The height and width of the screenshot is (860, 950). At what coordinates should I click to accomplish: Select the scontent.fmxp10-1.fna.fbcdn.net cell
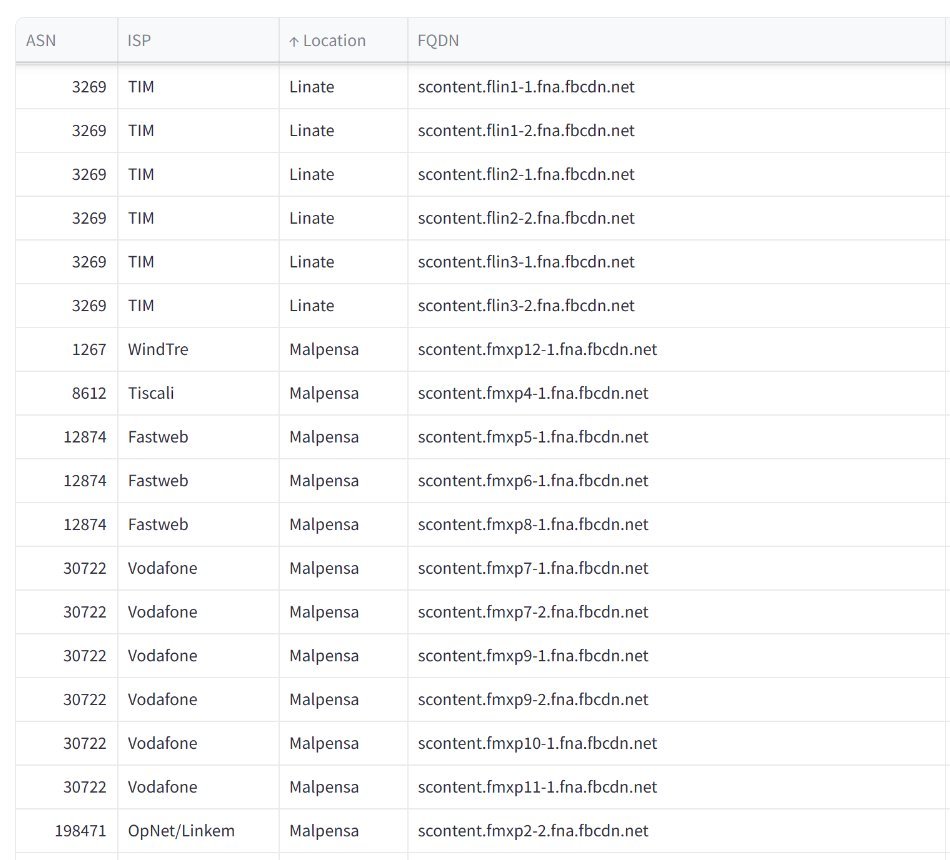pos(537,743)
